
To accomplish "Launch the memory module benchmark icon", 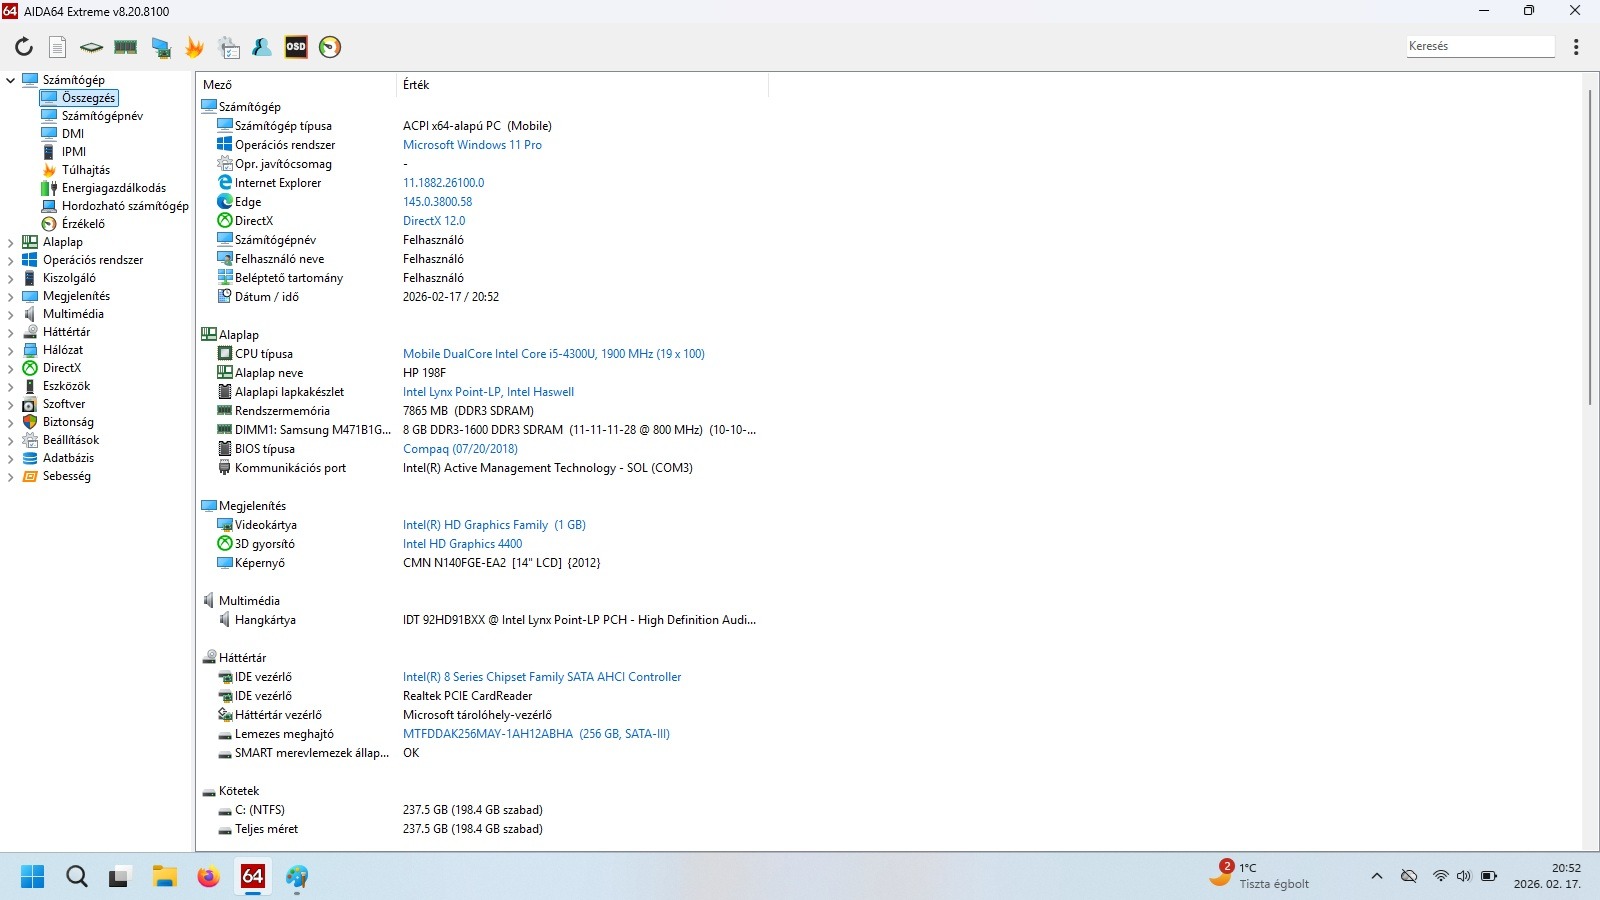I will tap(126, 47).
